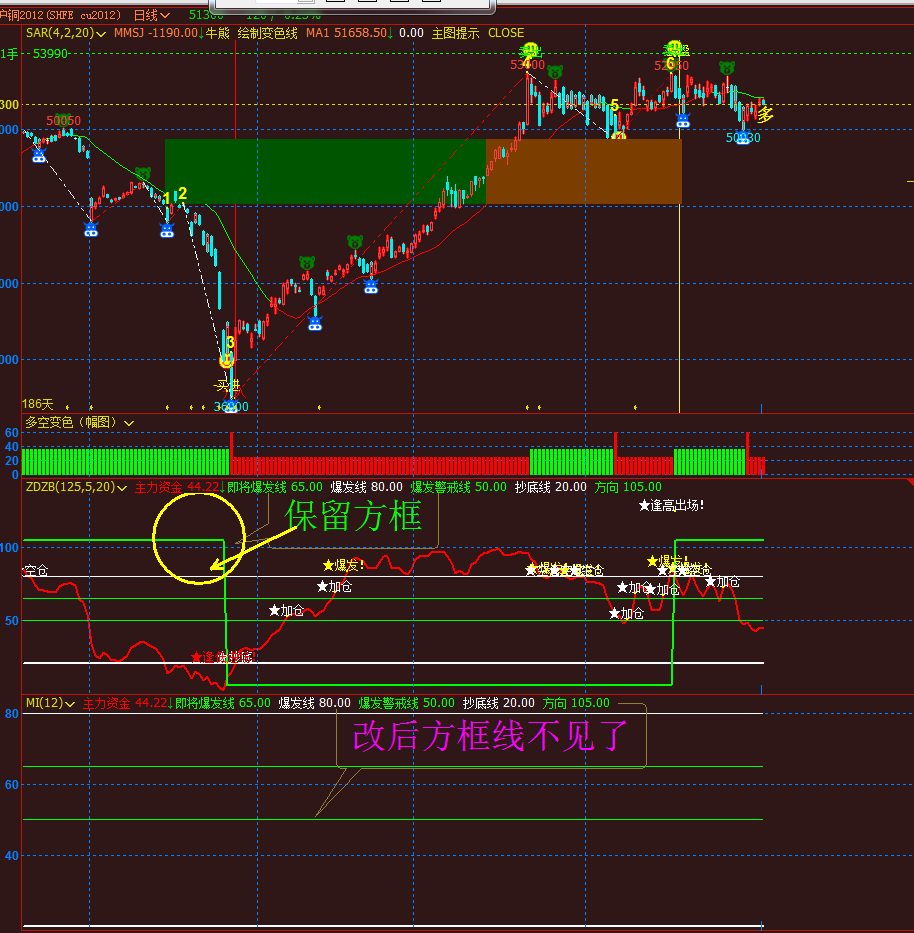Image resolution: width=914 pixels, height=933 pixels.
Task: Select the orange shaded rectangle on chart
Action: (584, 172)
